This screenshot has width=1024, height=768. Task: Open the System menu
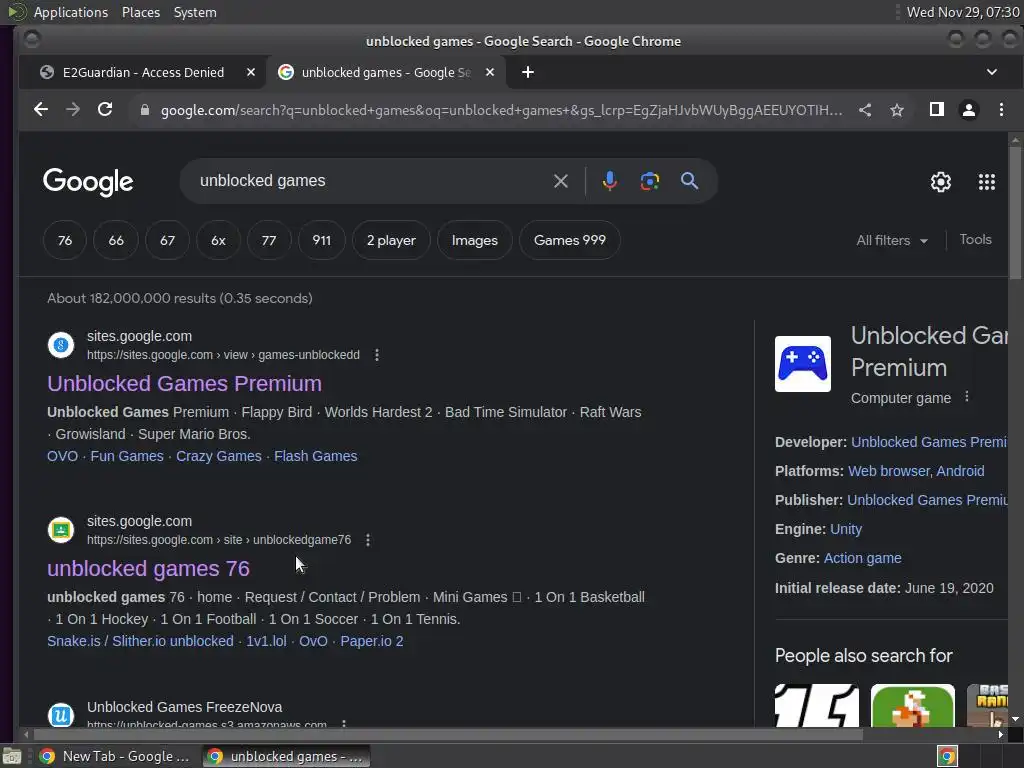pyautogui.click(x=195, y=12)
